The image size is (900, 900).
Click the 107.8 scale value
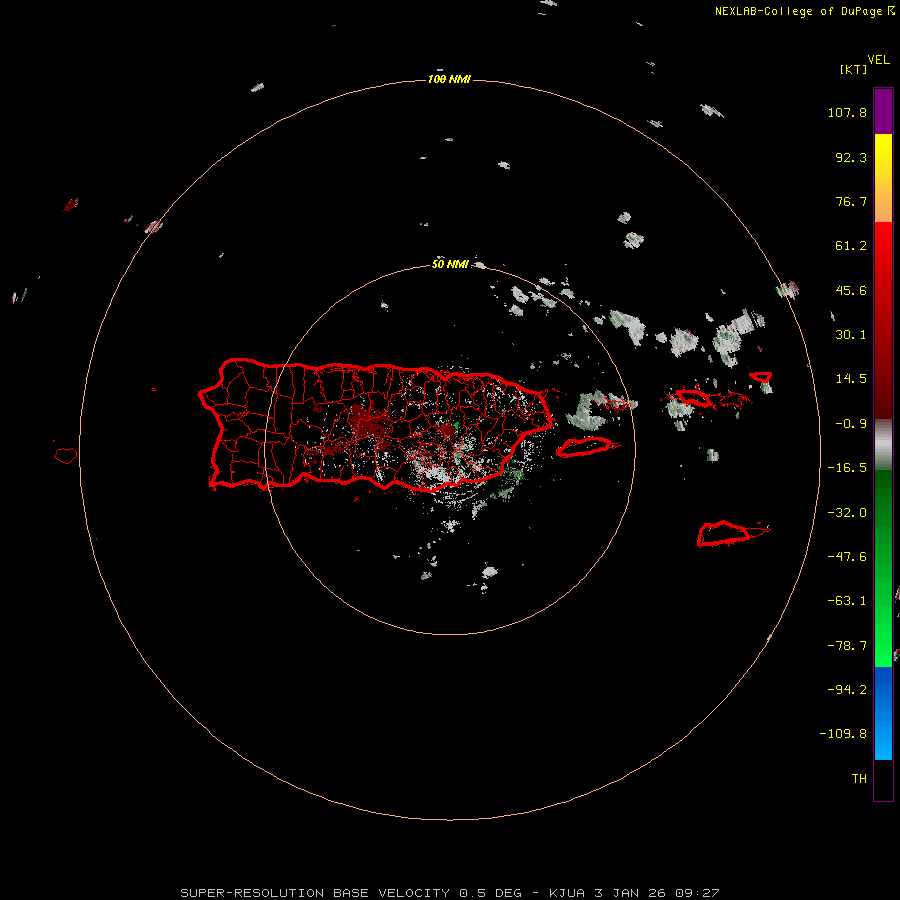pyautogui.click(x=847, y=112)
